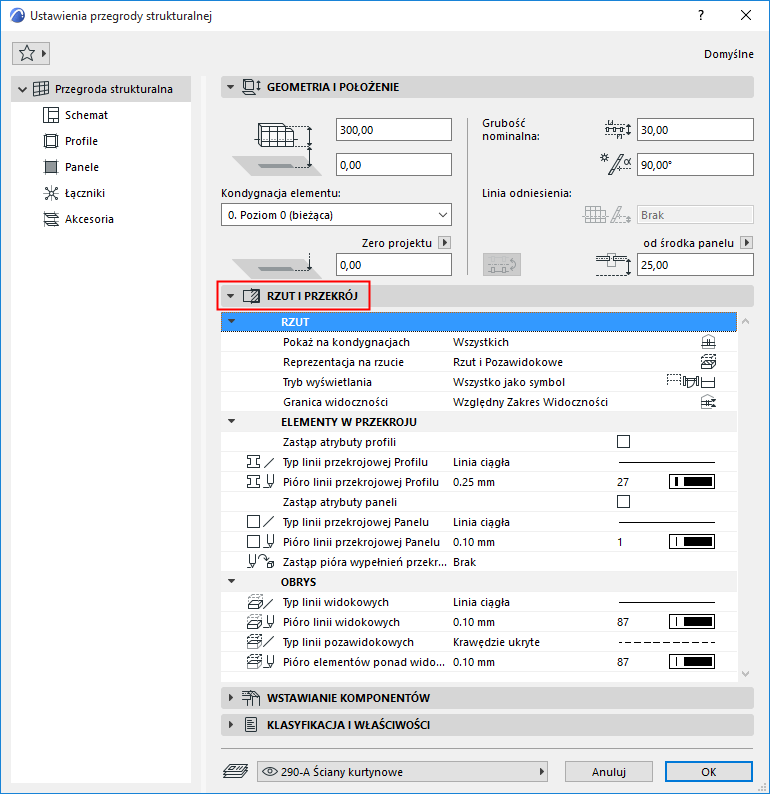Image resolution: width=770 pixels, height=794 pixels.
Task: Click the flip reference line button
Action: [x=502, y=264]
